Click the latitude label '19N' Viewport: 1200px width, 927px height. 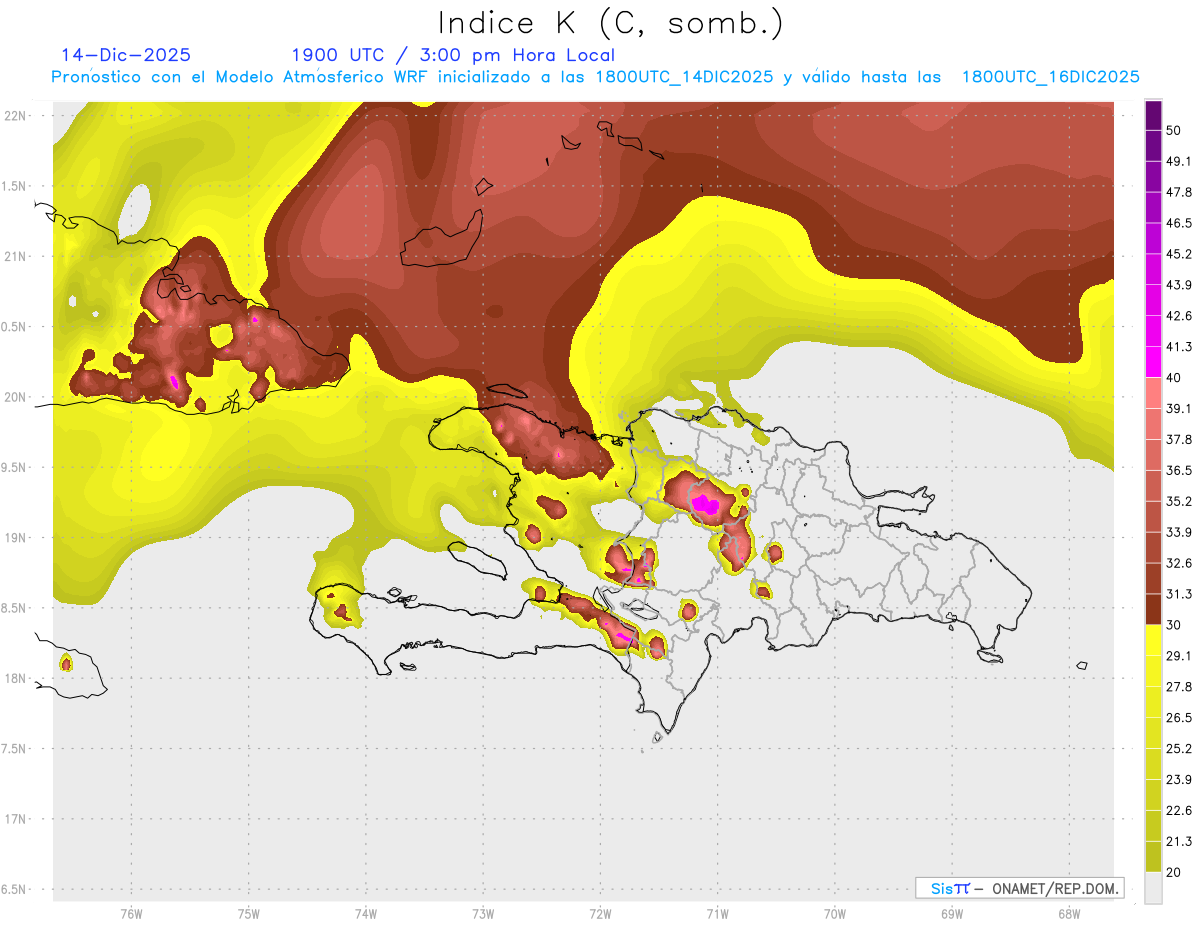(16, 538)
